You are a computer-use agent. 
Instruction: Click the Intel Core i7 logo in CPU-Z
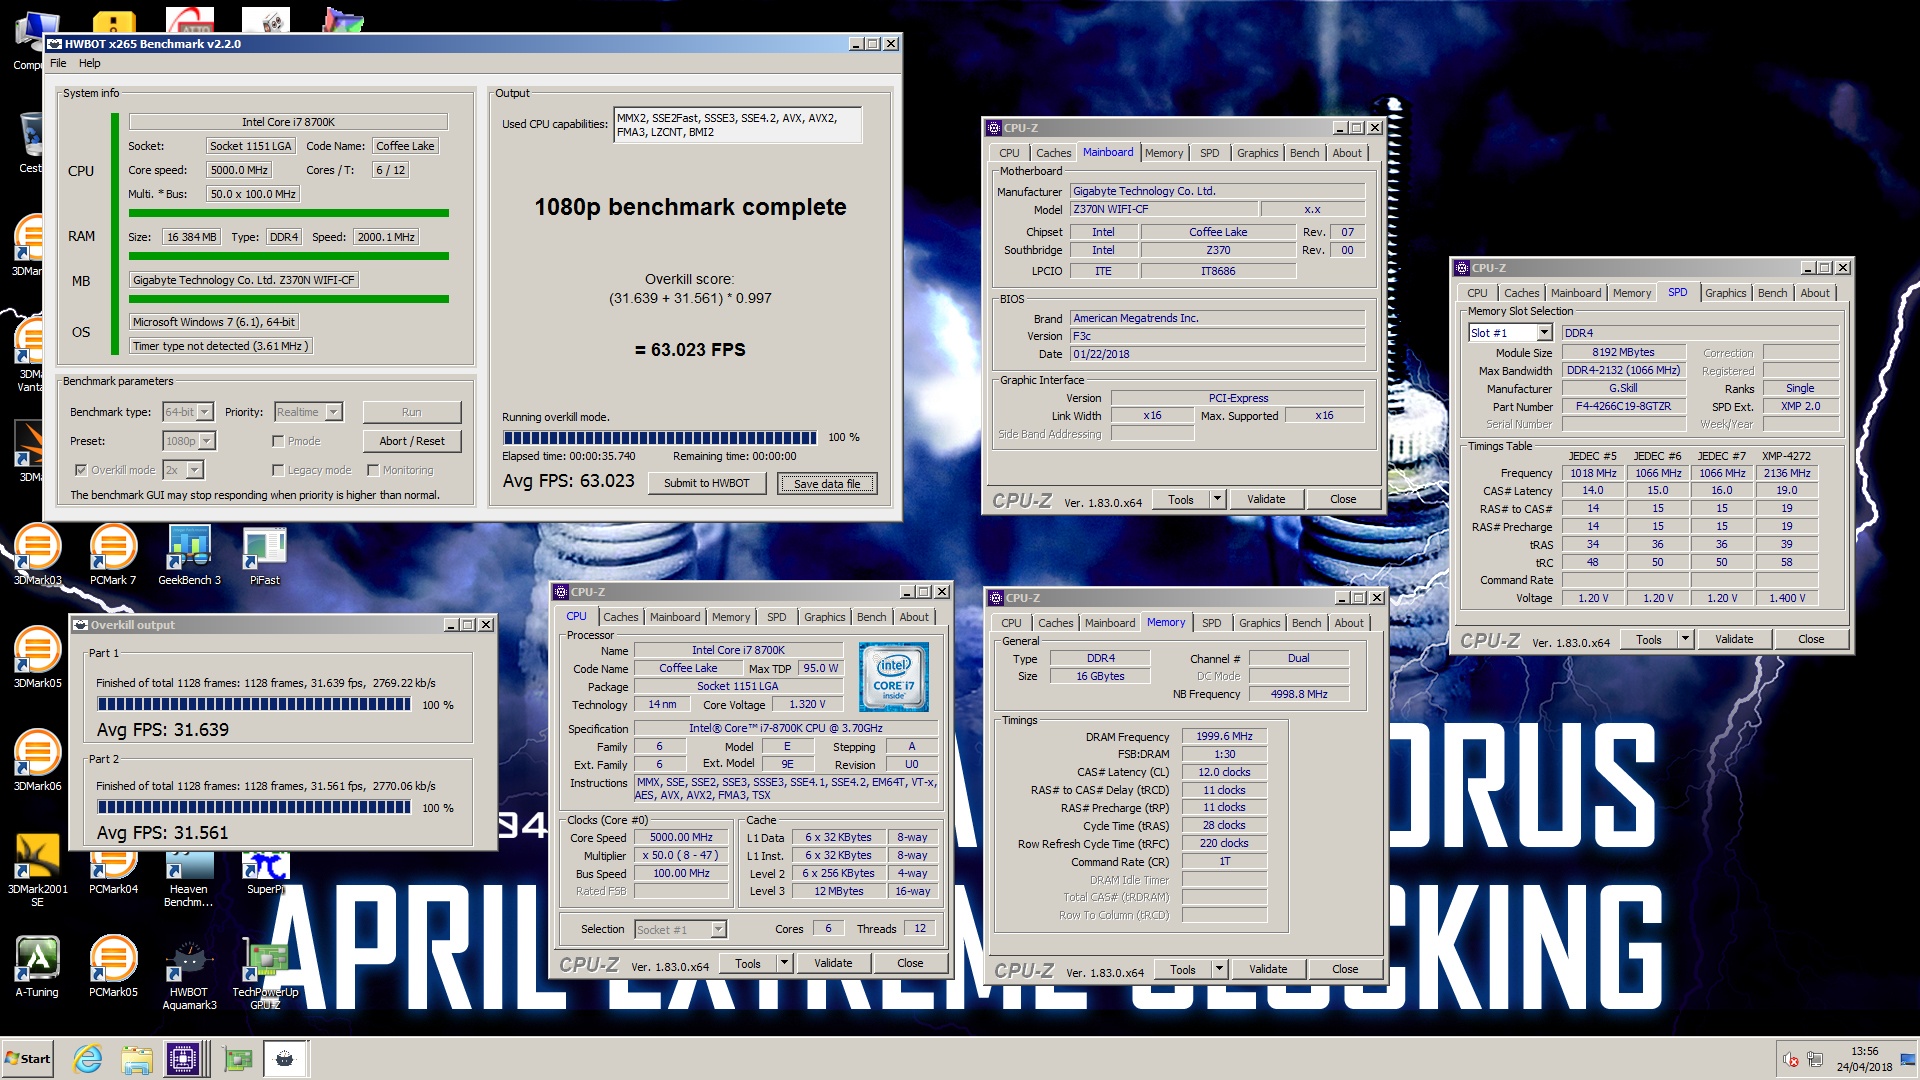[x=894, y=677]
